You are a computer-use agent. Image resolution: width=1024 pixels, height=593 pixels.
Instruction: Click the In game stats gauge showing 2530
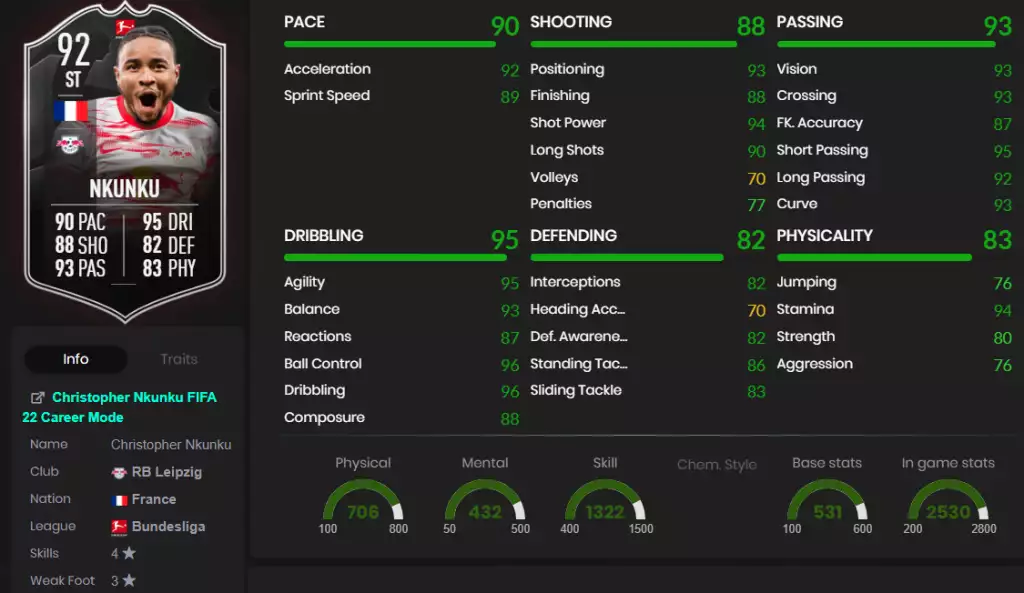pyautogui.click(x=948, y=502)
